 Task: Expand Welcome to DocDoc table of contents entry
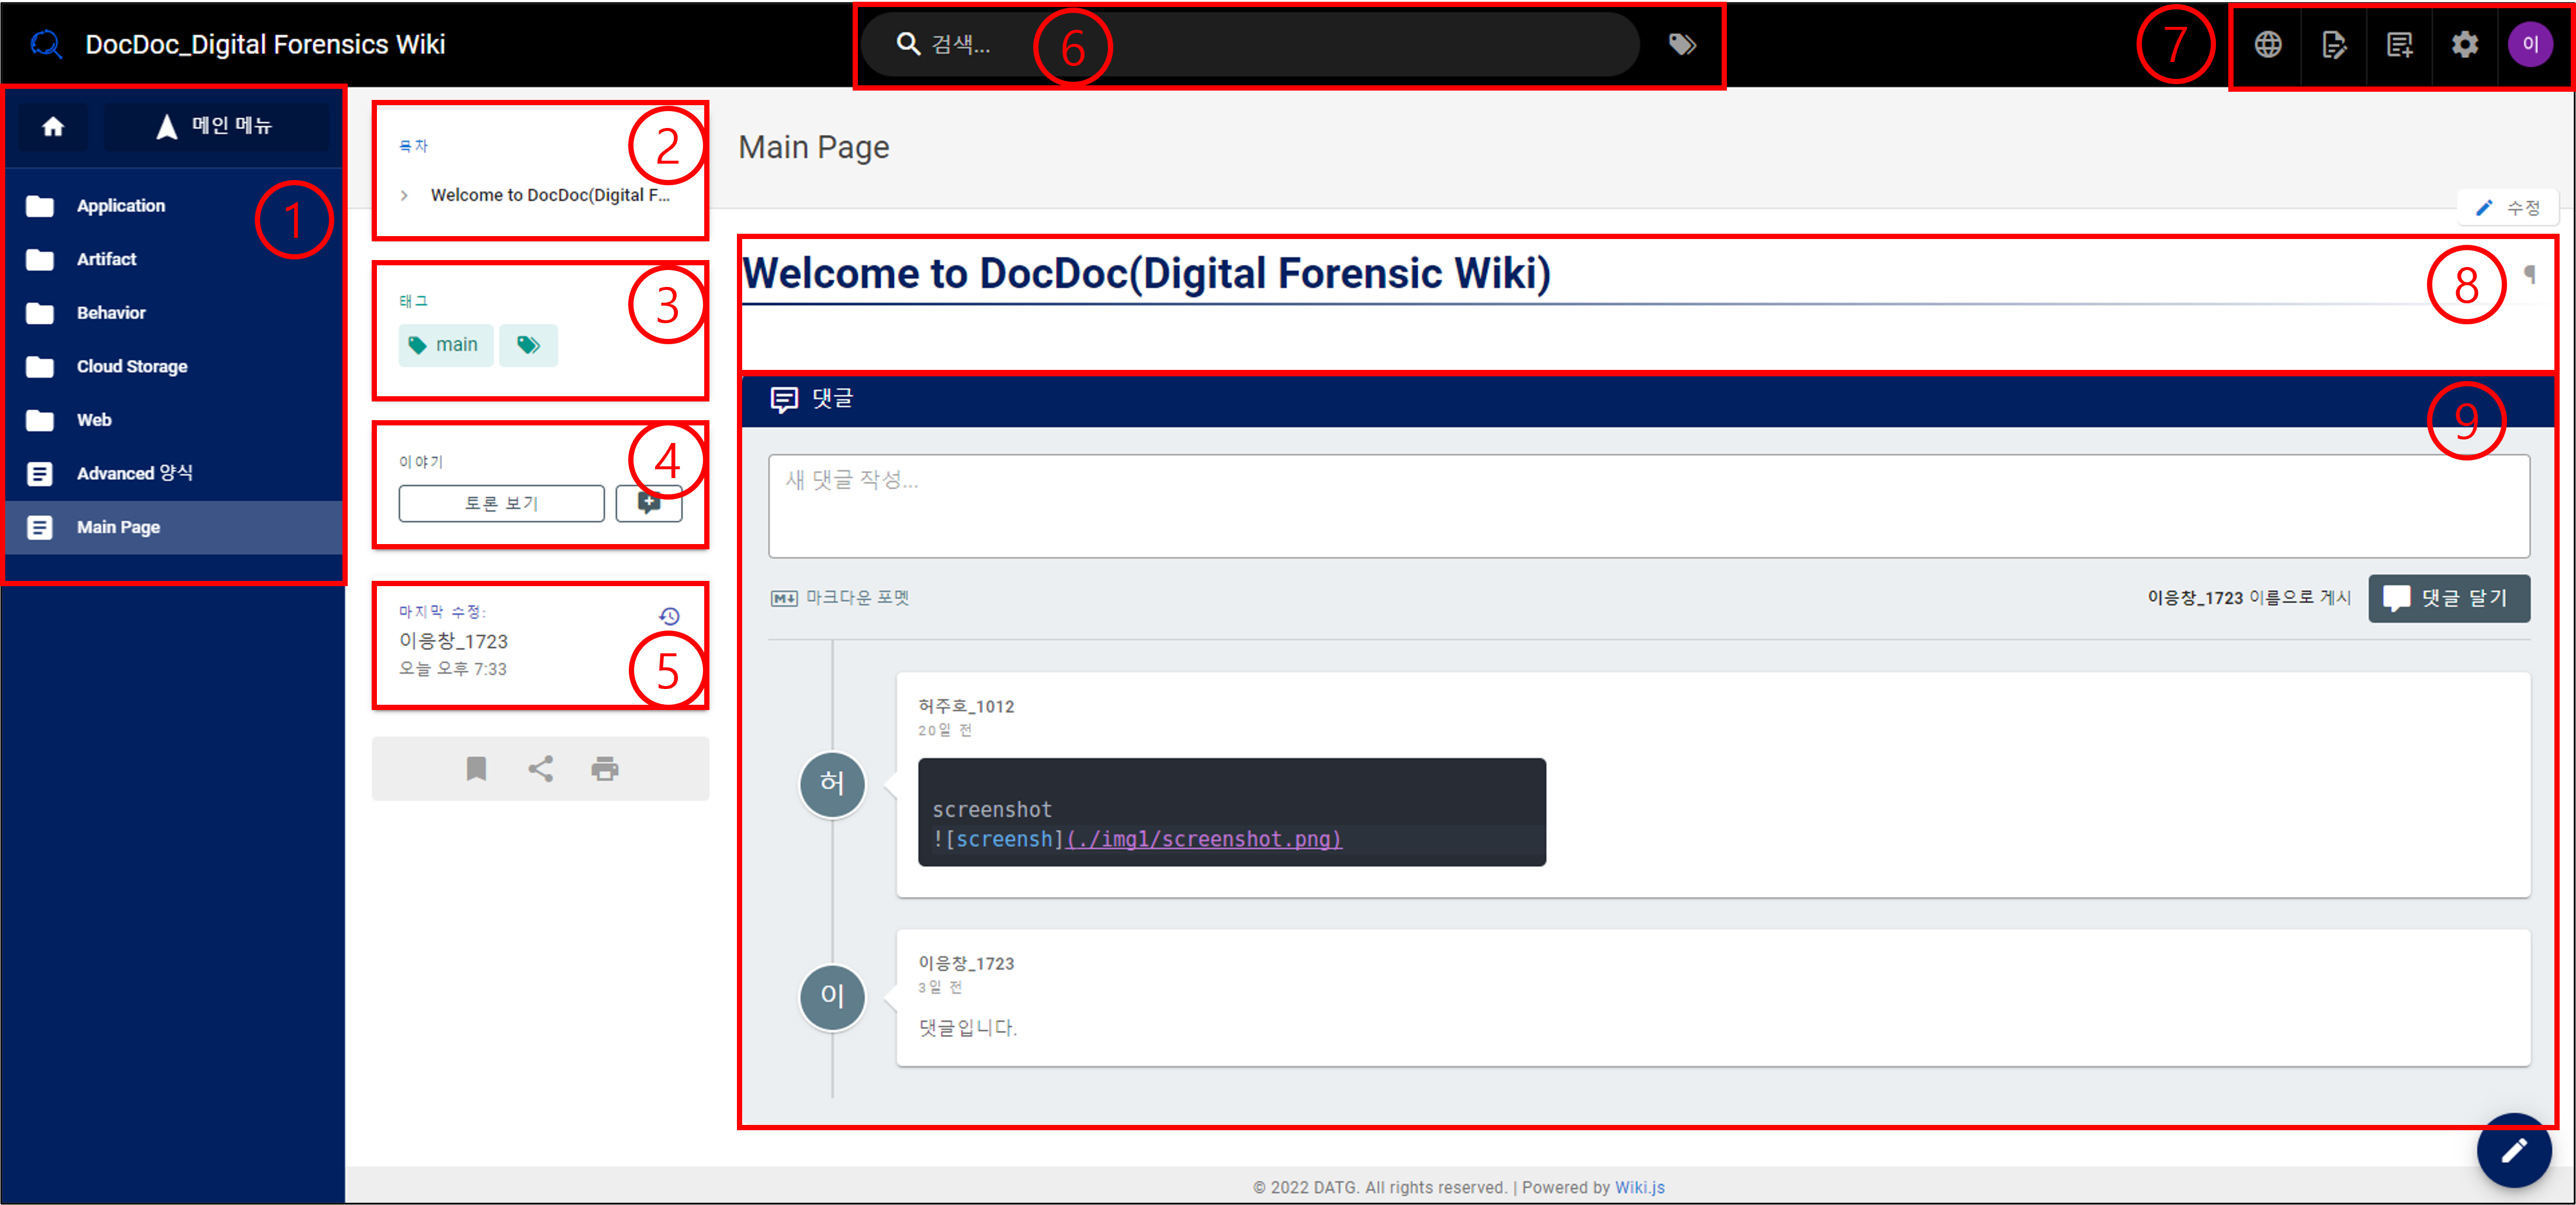(x=404, y=195)
